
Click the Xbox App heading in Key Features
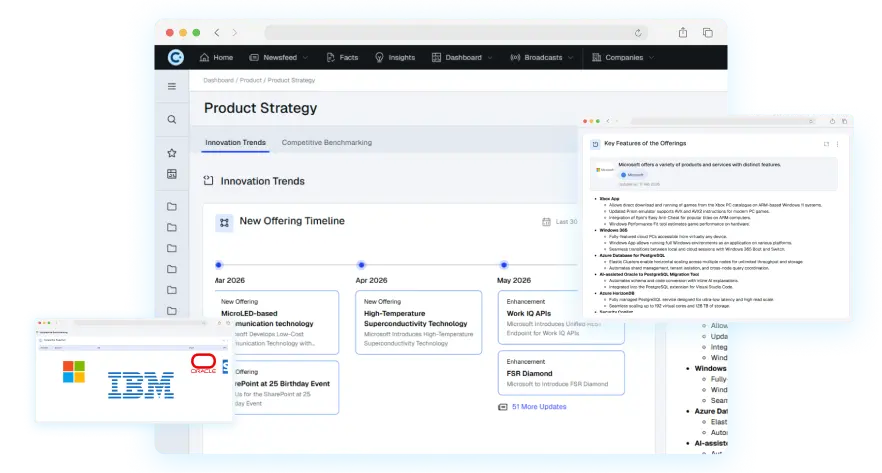coord(609,199)
